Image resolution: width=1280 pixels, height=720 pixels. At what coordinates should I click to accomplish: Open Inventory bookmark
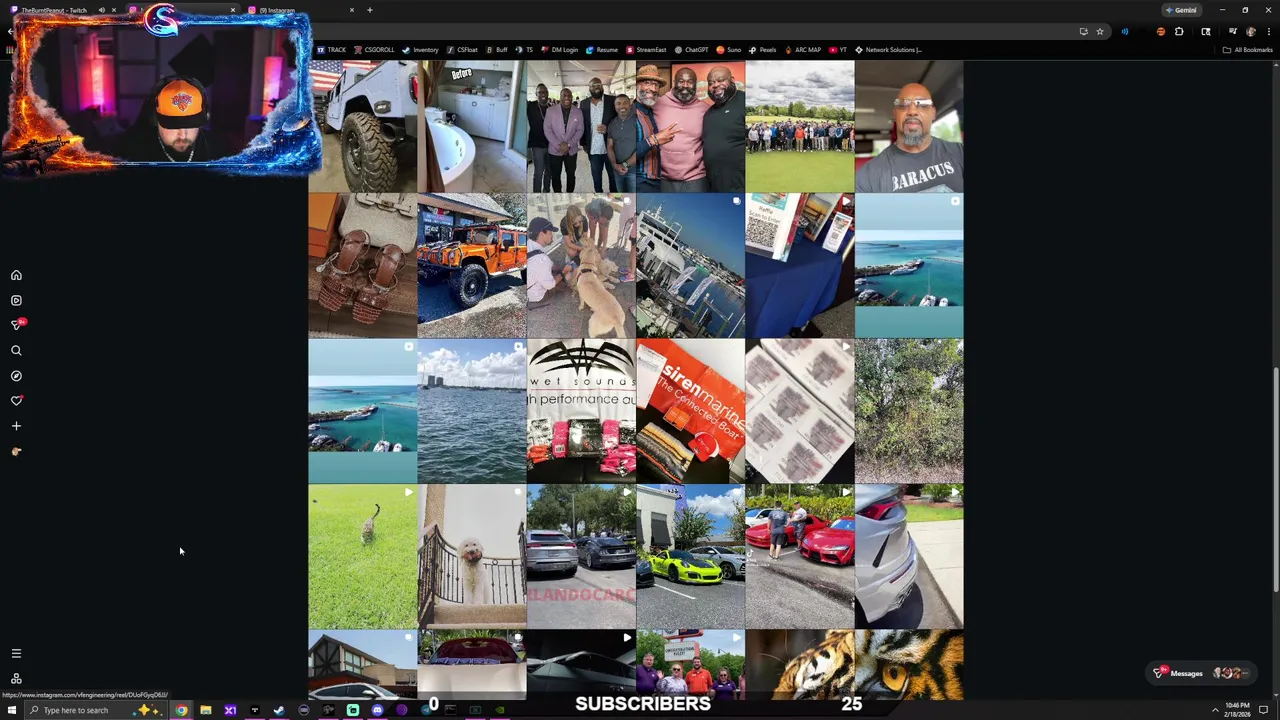click(x=420, y=50)
